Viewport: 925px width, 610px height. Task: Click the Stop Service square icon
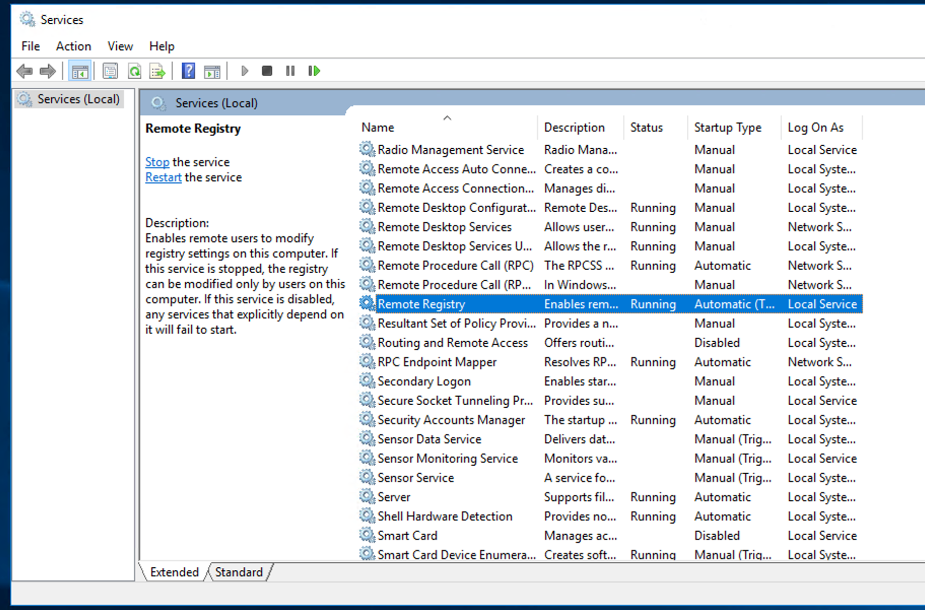click(x=267, y=71)
